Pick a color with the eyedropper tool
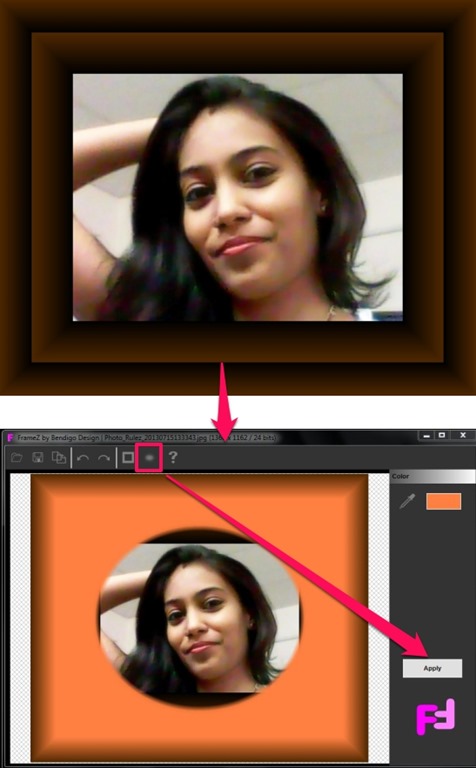The width and height of the screenshot is (476, 768). click(x=407, y=501)
